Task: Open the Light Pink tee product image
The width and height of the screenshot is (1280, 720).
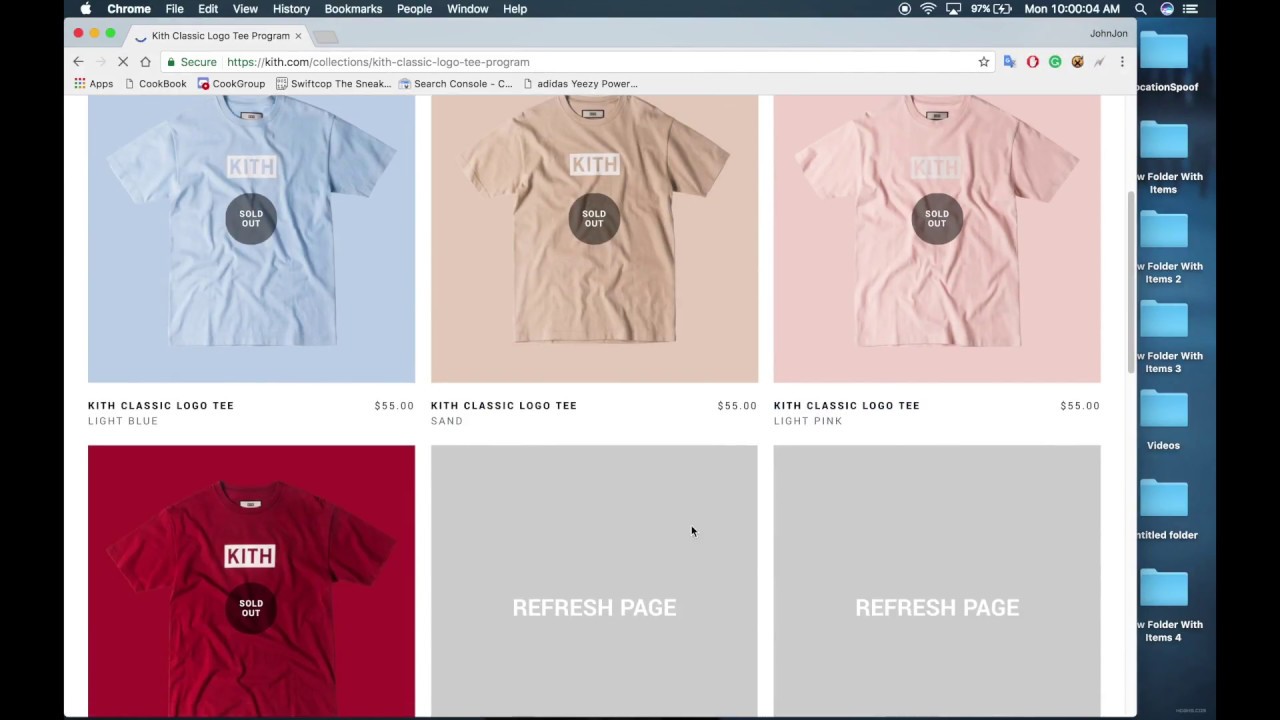Action: click(937, 239)
